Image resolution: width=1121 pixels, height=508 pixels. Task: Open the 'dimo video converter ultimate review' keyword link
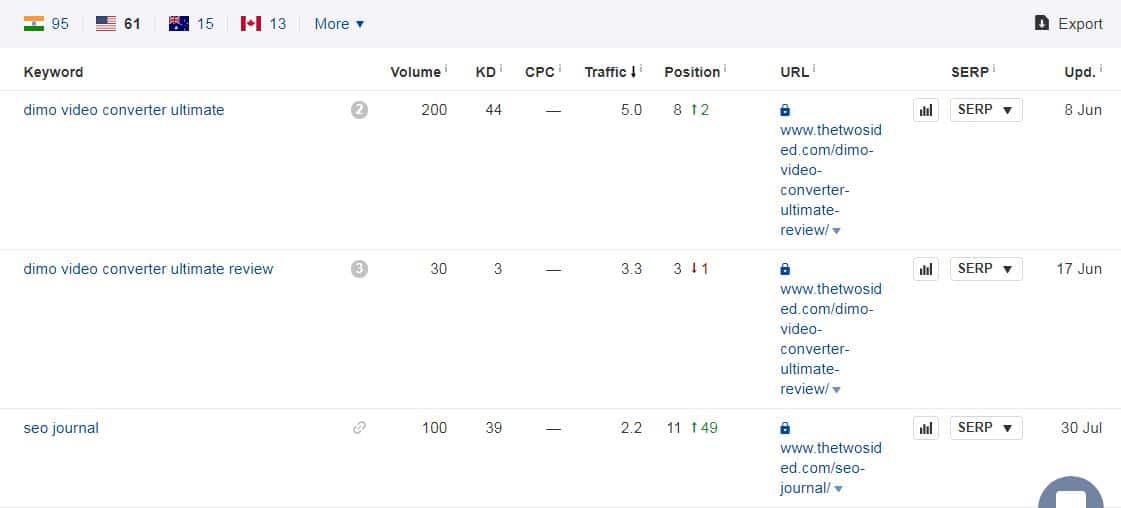(x=148, y=269)
